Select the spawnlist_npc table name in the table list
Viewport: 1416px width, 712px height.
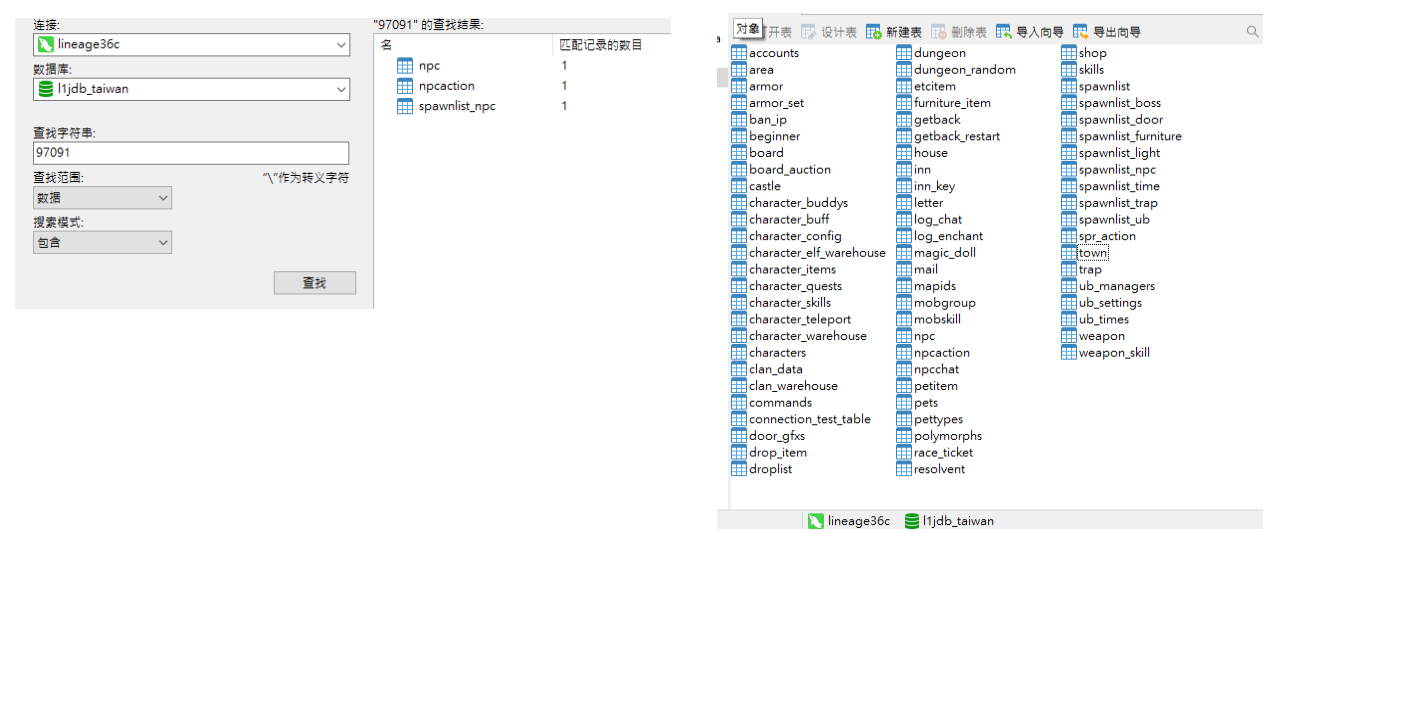click(x=1117, y=170)
